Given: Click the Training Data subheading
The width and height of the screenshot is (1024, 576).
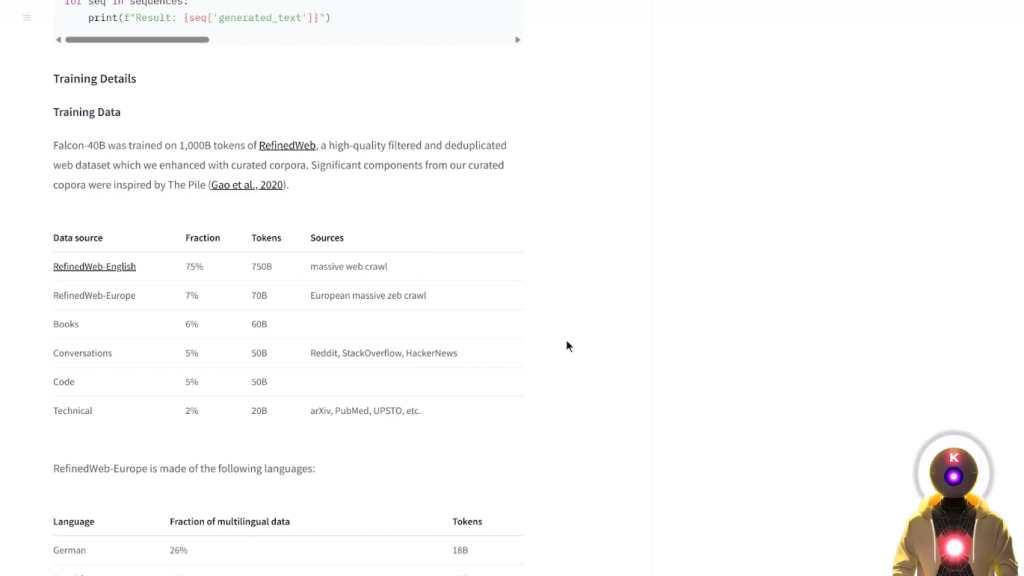Looking at the screenshot, I should [x=87, y=112].
